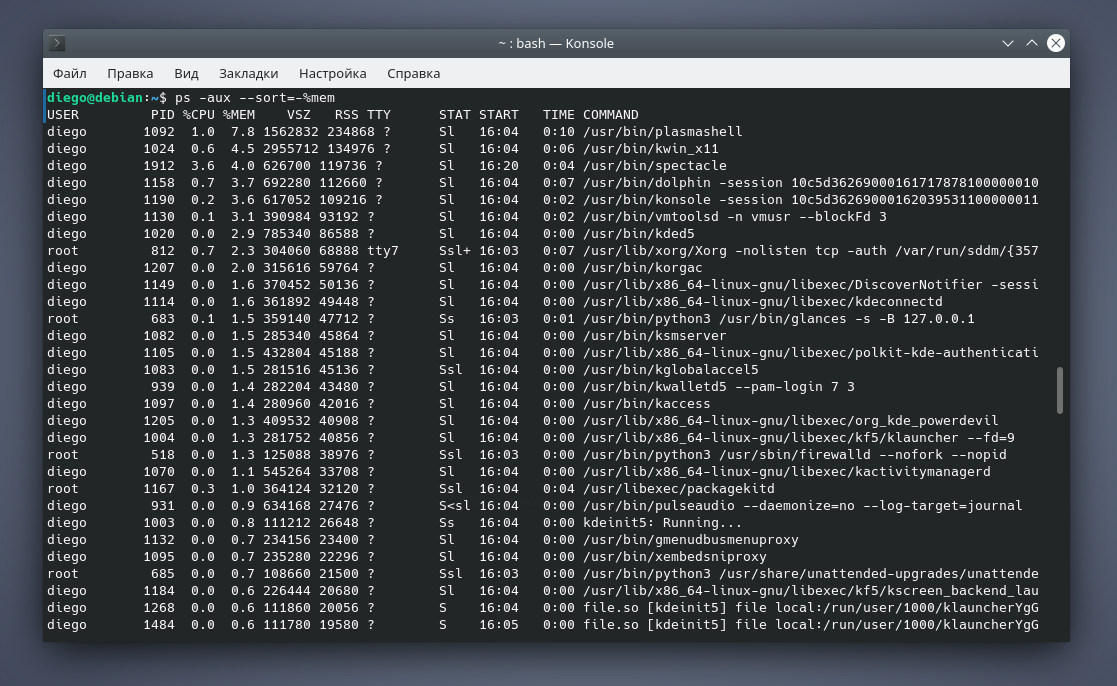
Task: Click the 'diego@debian' prompt text
Action: [x=95, y=97]
